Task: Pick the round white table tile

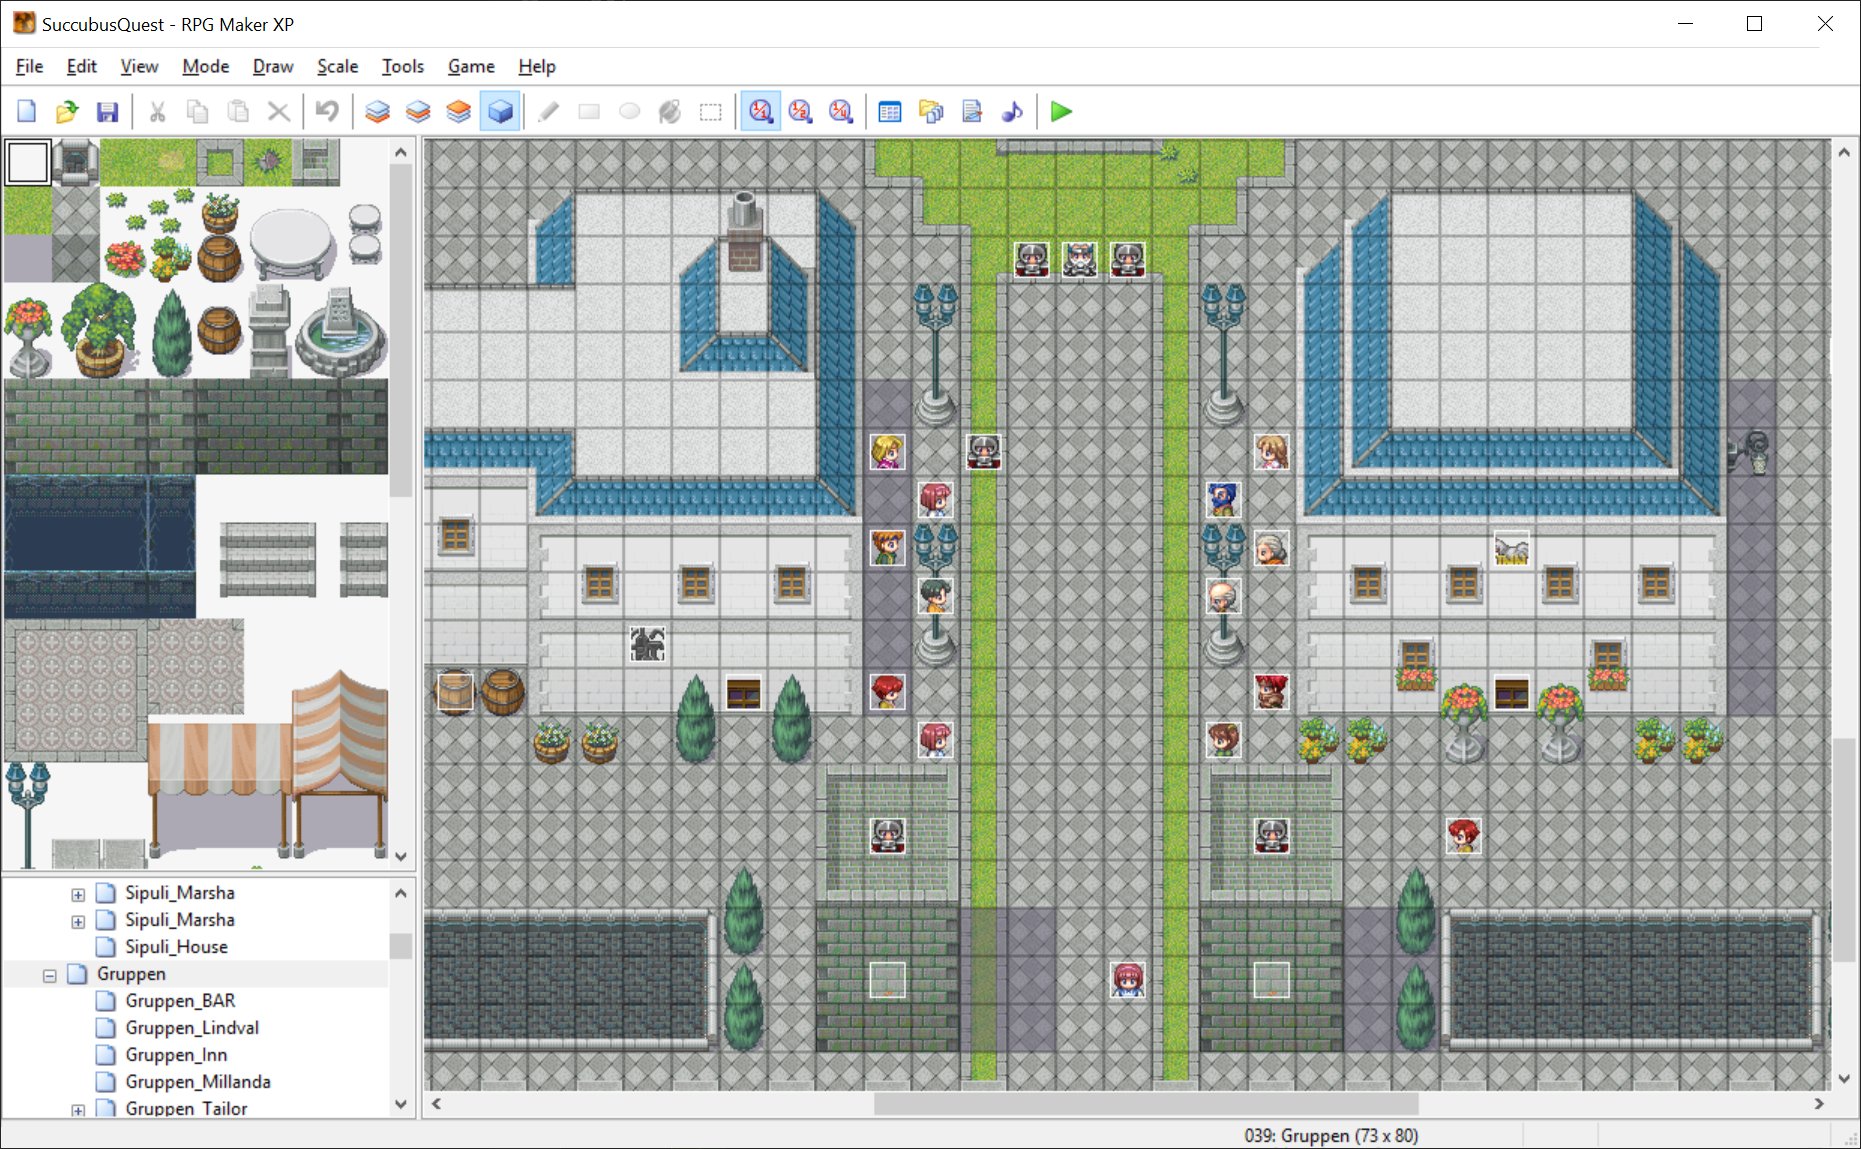Action: pos(291,243)
